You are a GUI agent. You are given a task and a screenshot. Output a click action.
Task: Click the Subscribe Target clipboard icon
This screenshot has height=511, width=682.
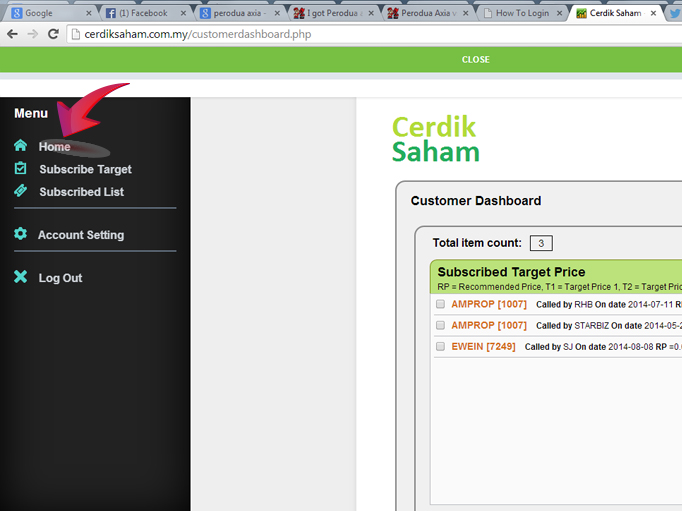tap(20, 169)
